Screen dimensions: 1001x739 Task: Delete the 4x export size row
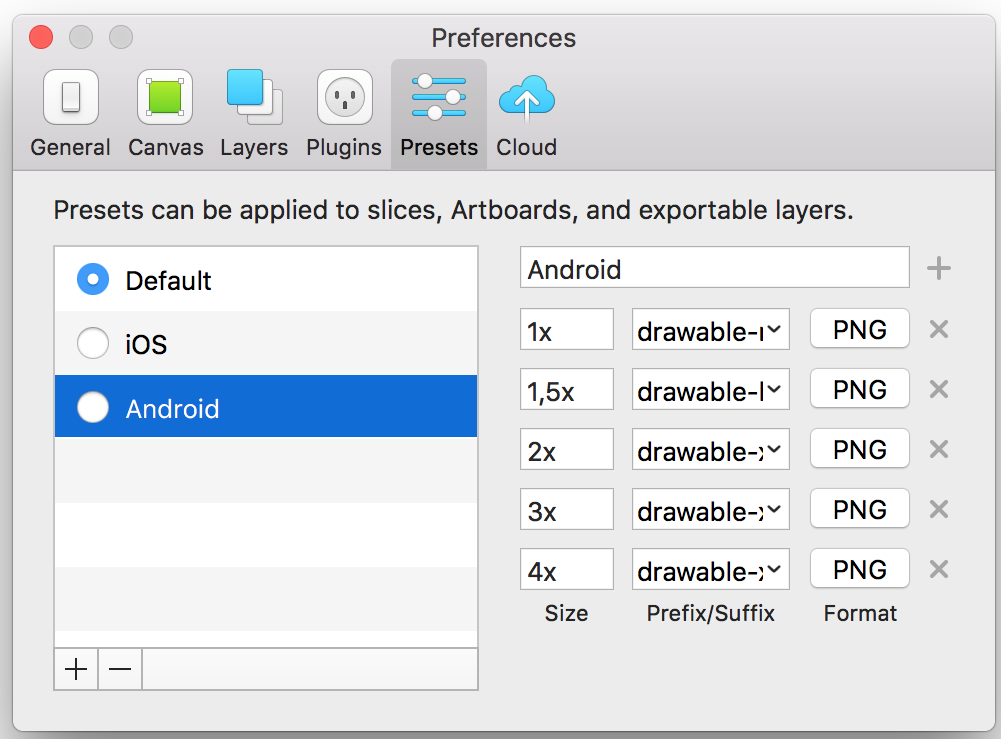938,569
